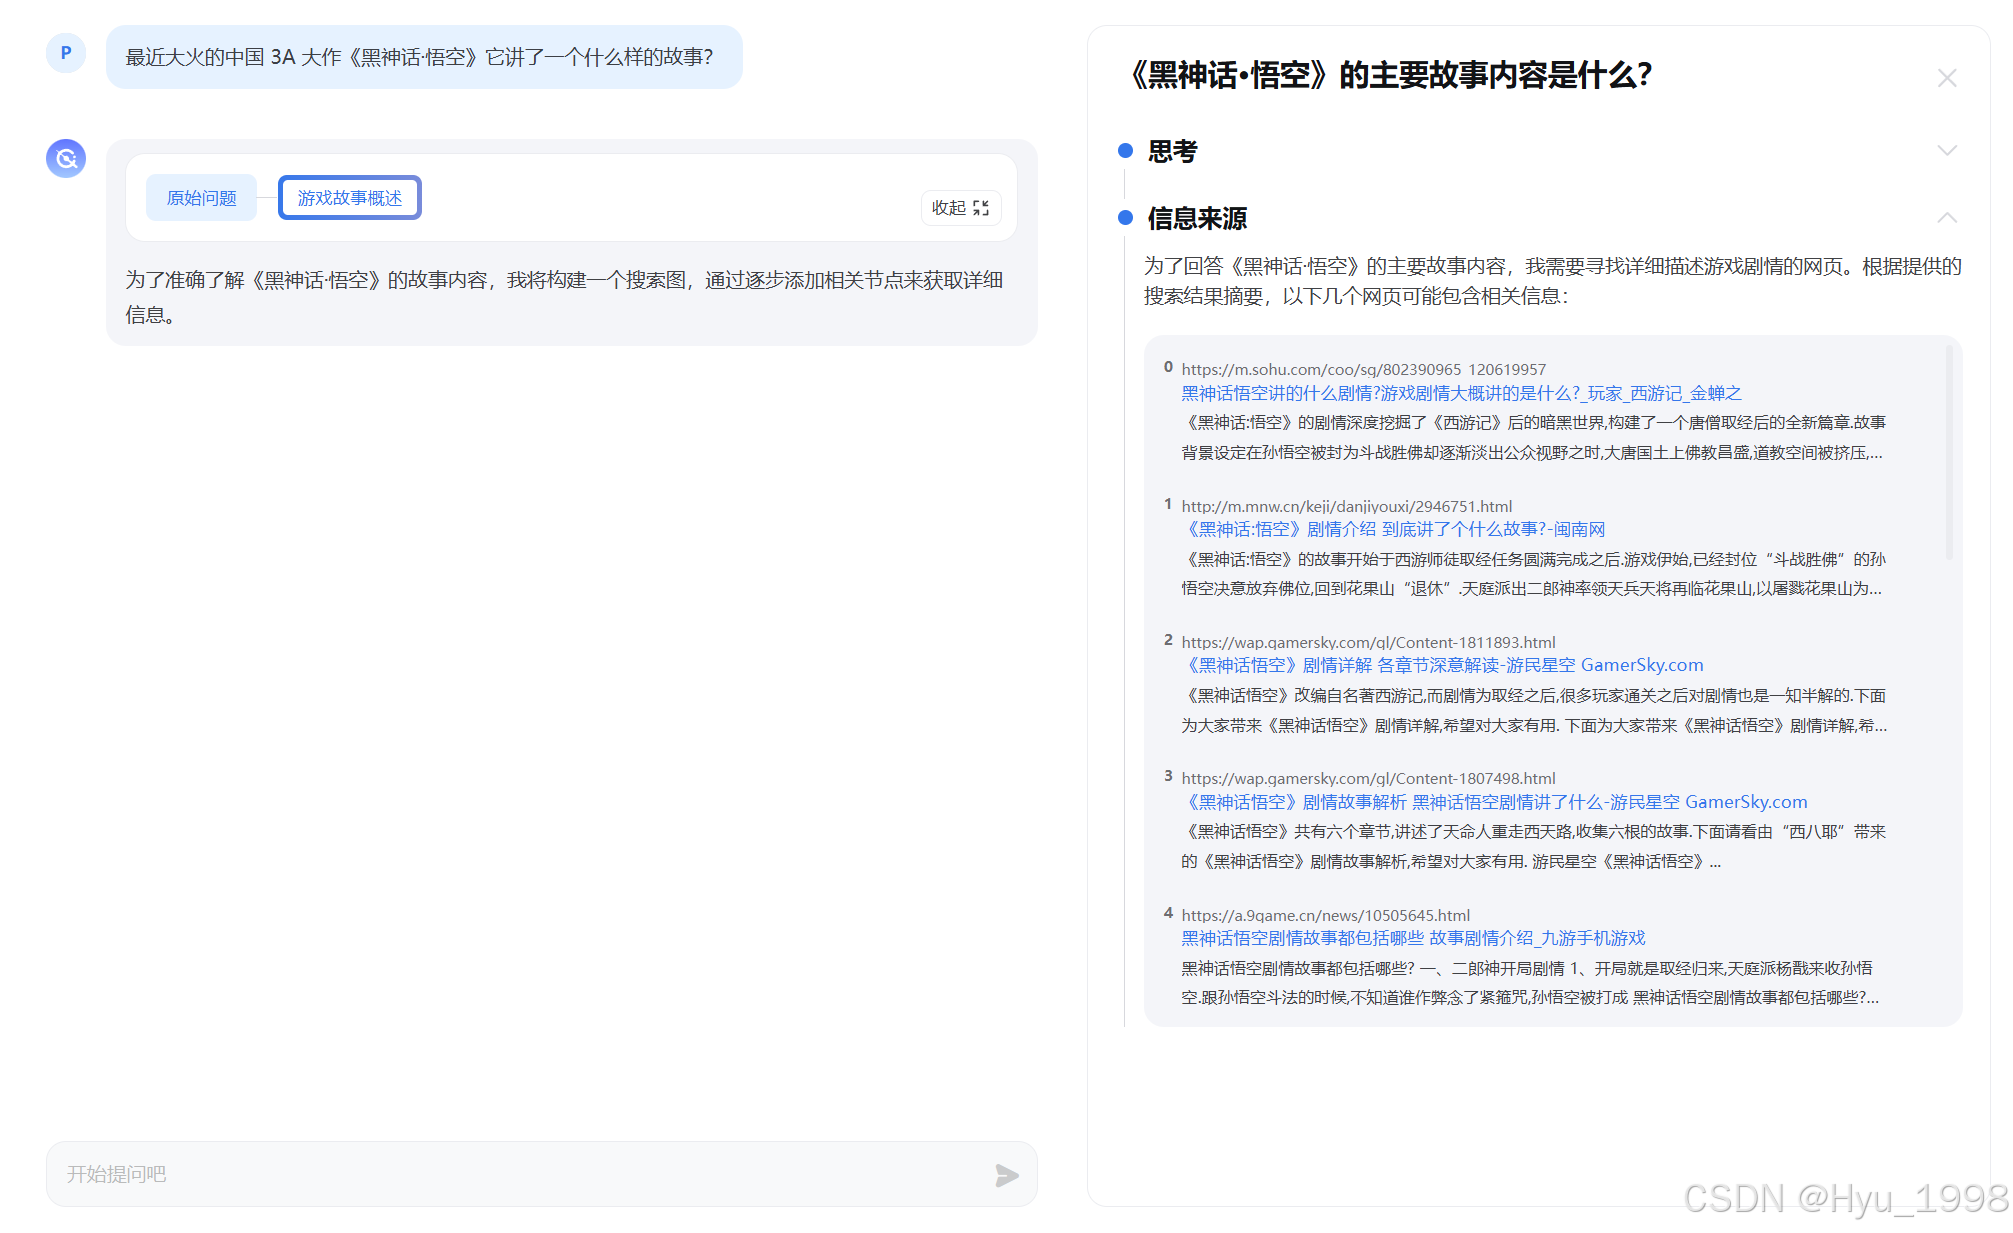This screenshot has width=2013, height=1233.
Task: Click the collapse-arrows icon inside the 收起 button
Action: [x=983, y=208]
